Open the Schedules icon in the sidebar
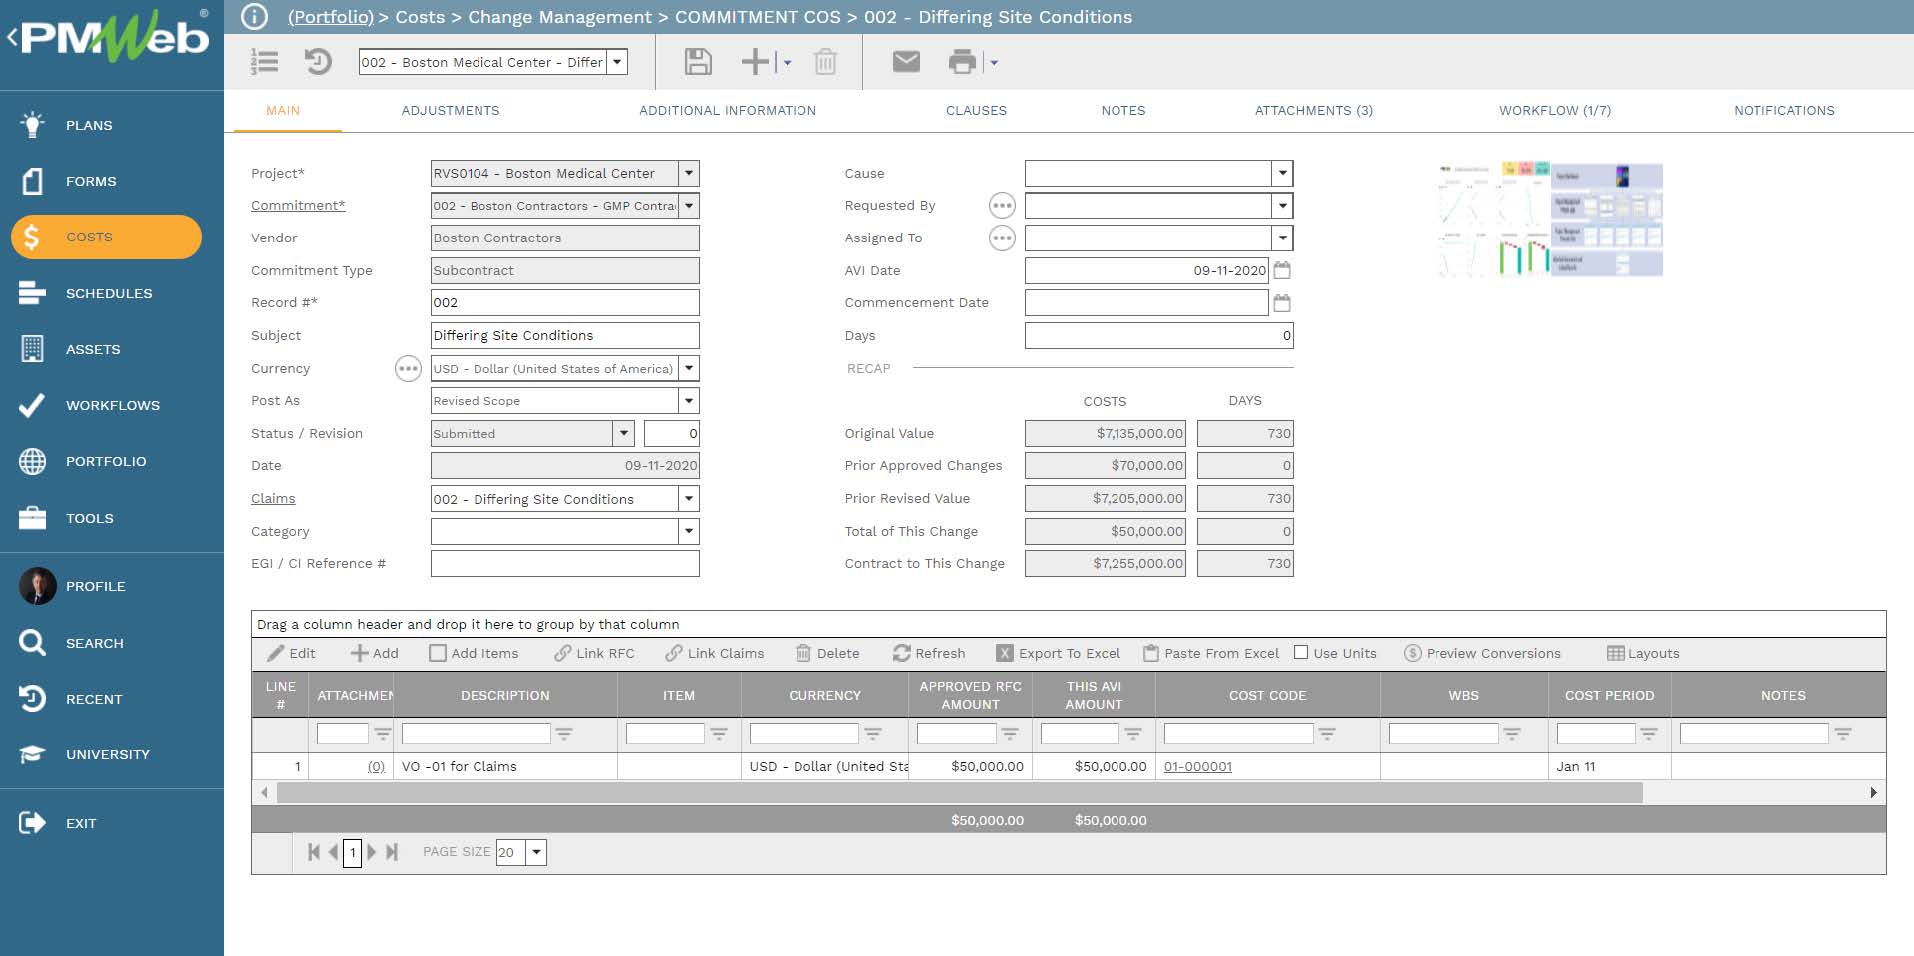Screen dimensions: 1914x956 32,293
